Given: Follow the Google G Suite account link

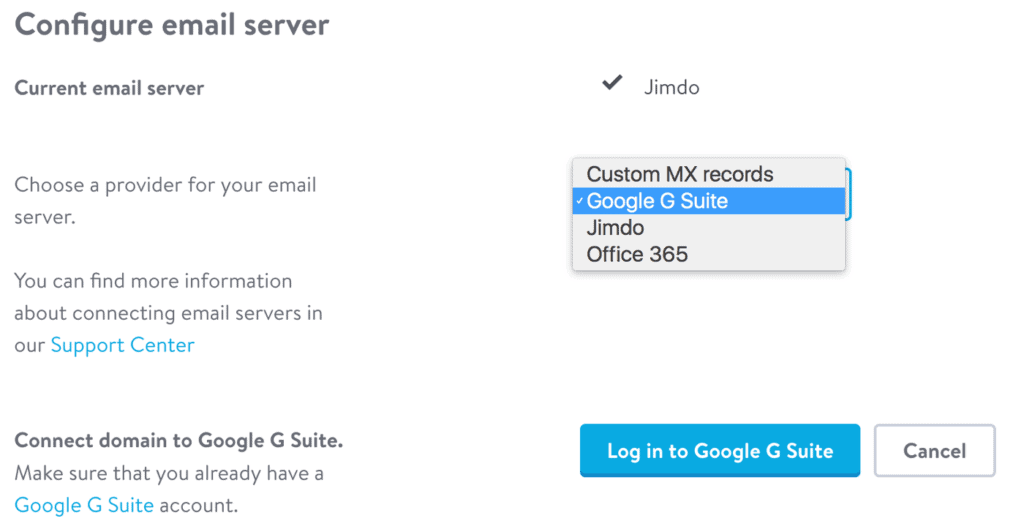Looking at the screenshot, I should click(84, 505).
